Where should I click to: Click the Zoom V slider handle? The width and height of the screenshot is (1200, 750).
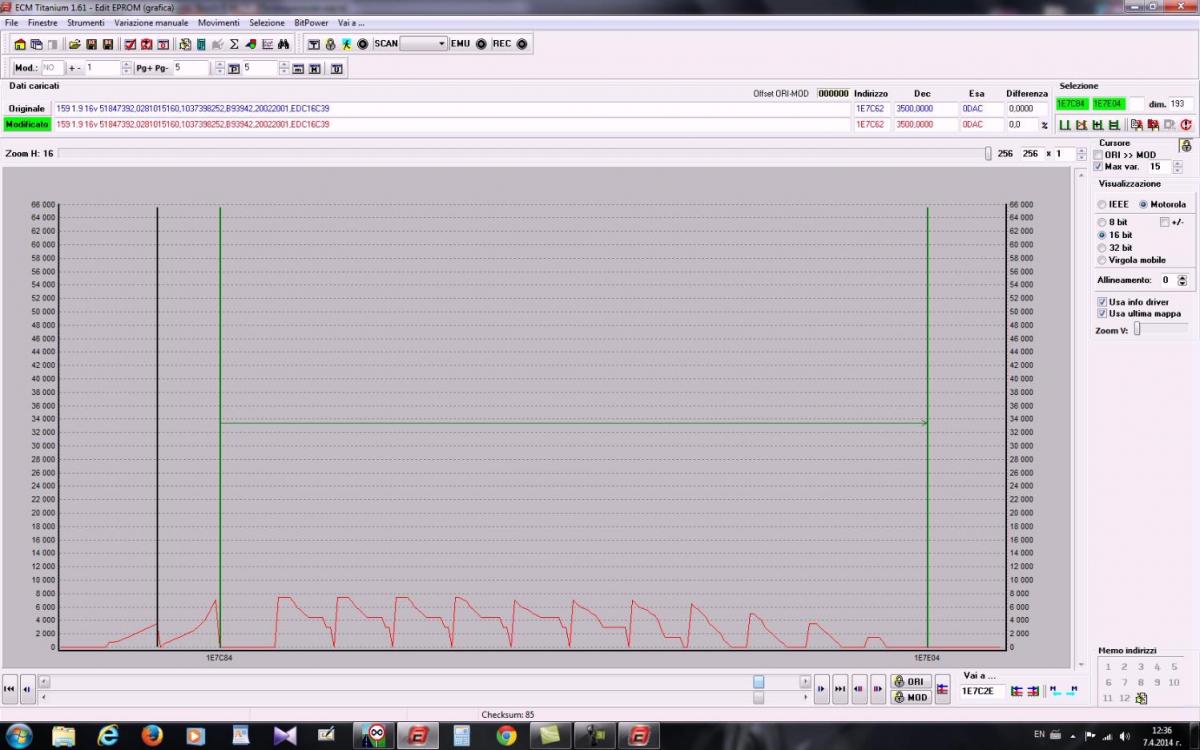coord(1137,329)
